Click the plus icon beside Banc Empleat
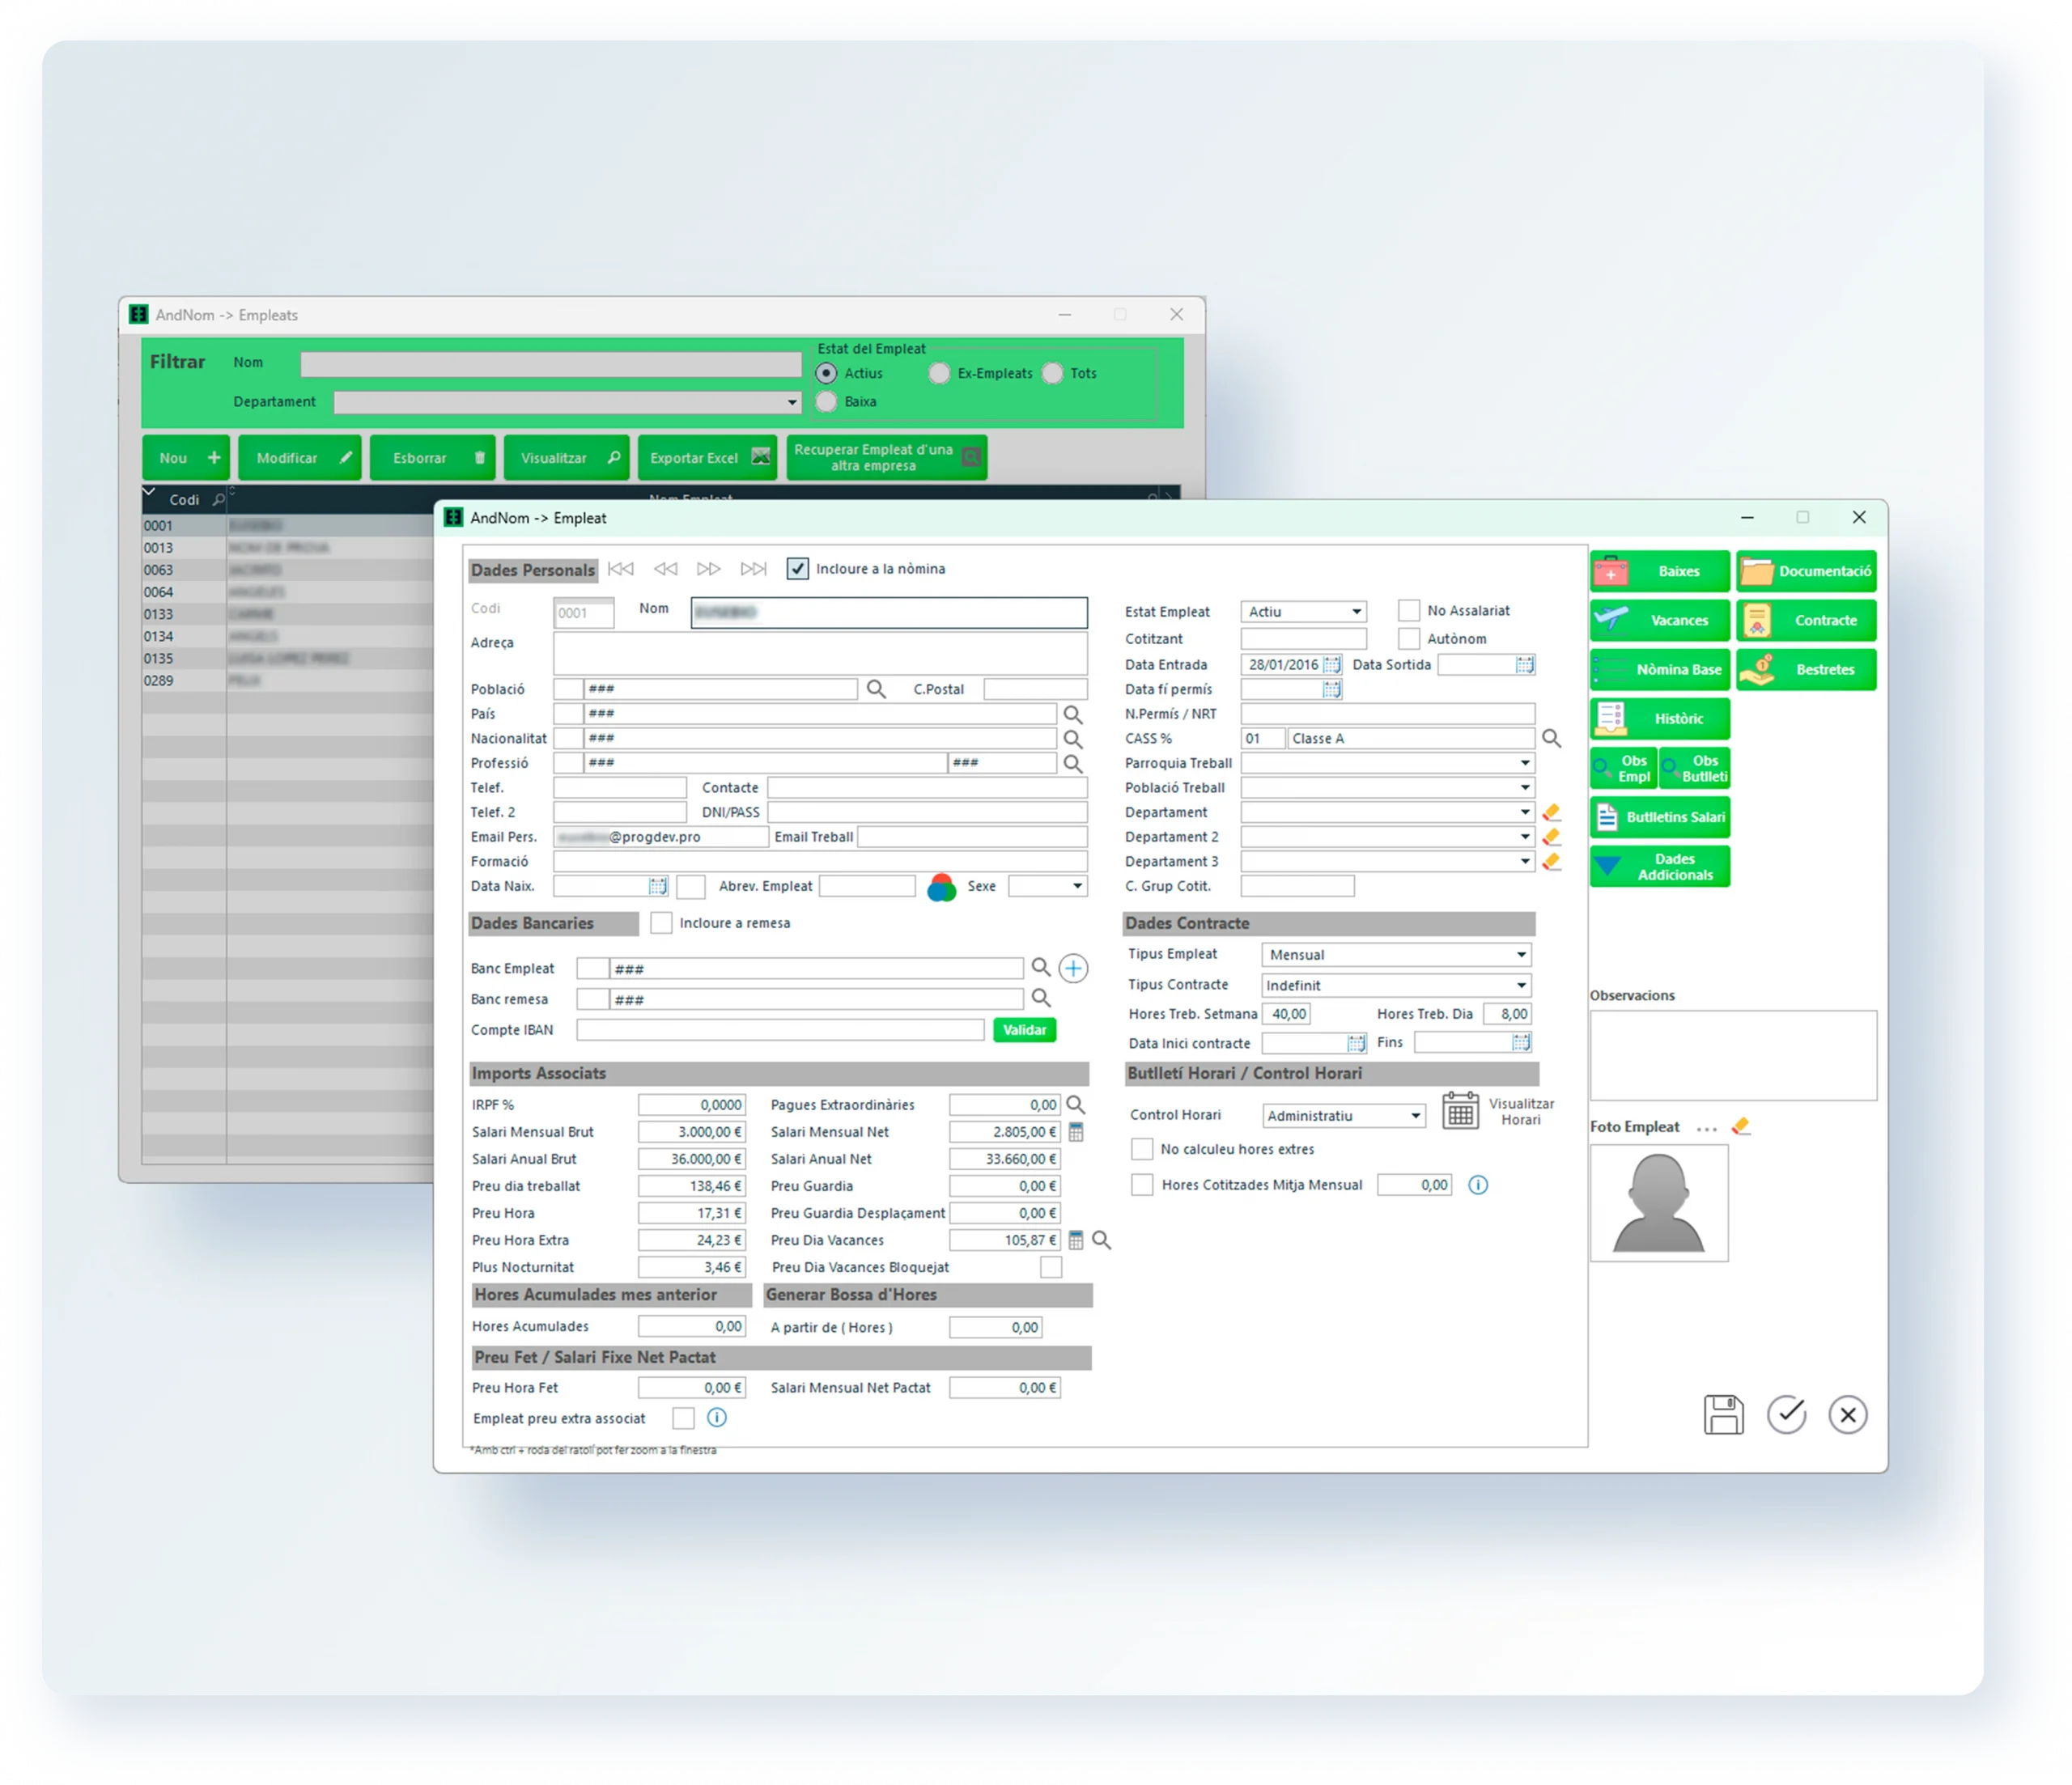 1073,968
